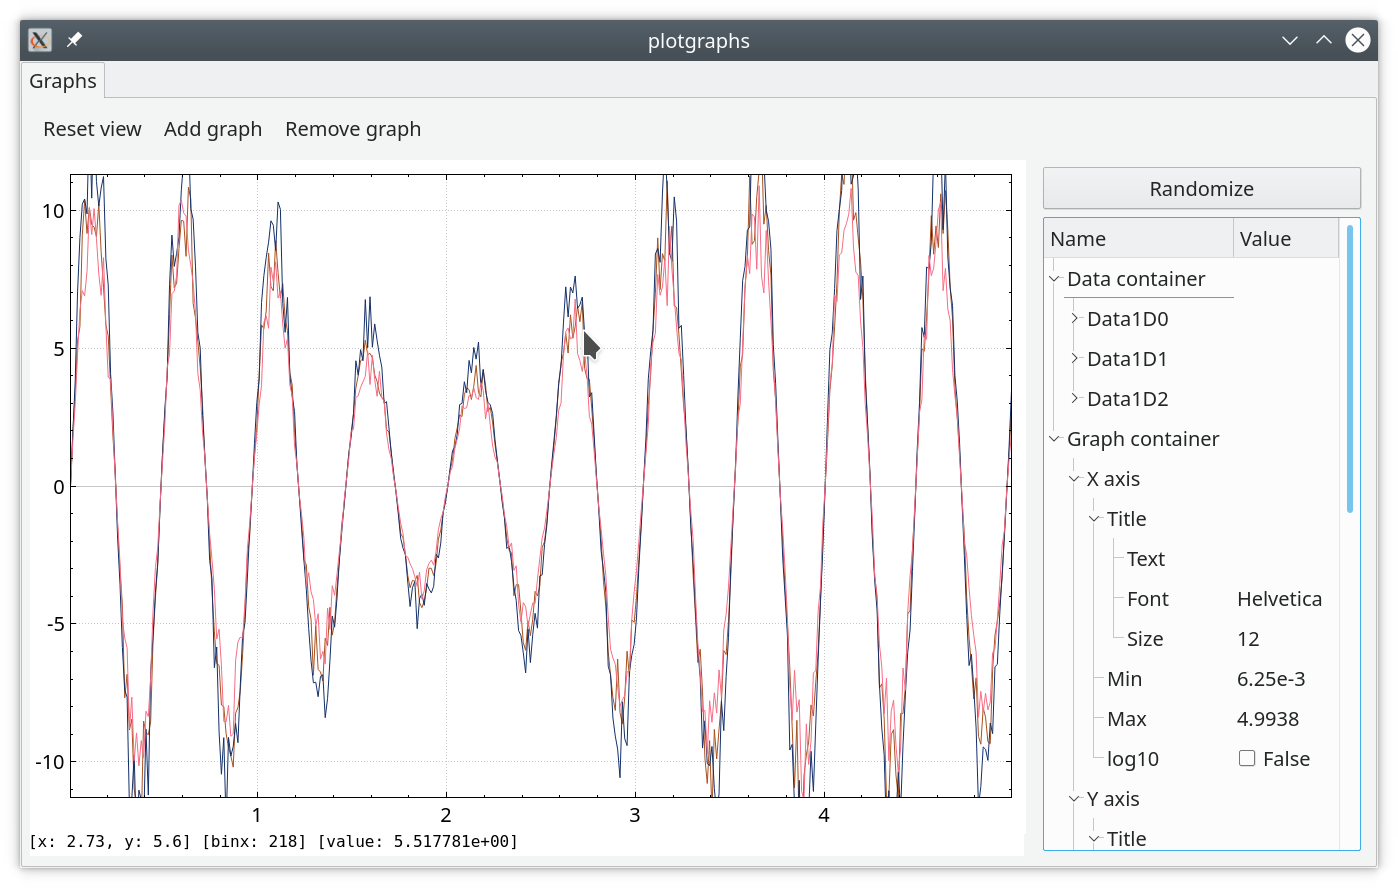Viewport: 1398px width, 888px height.
Task: Collapse the Data container node
Action: (x=1054, y=279)
